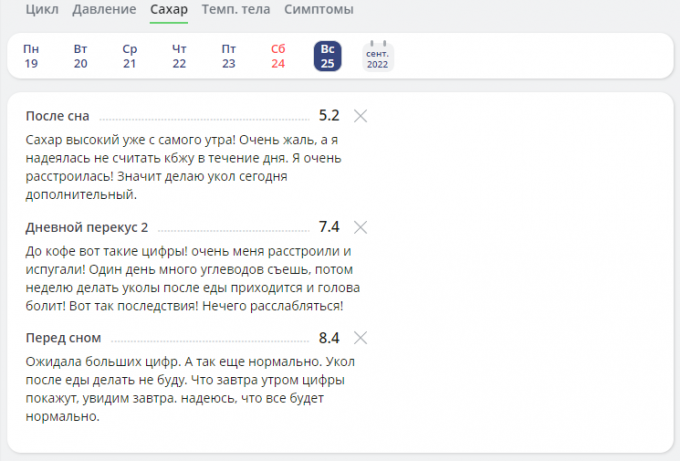680x461 pixels.
Task: Delete the После сна entry
Action: click(361, 116)
